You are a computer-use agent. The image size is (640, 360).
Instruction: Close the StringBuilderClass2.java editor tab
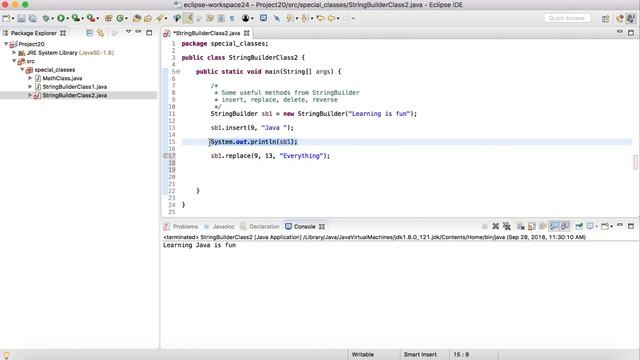[247, 33]
